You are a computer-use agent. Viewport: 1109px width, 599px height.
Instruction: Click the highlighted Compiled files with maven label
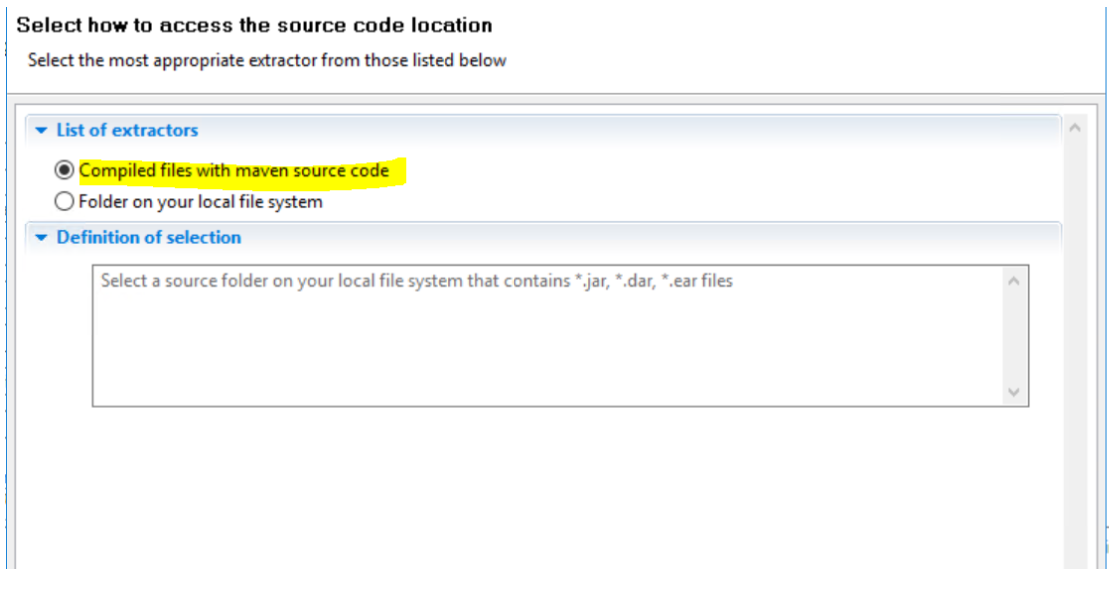pyautogui.click(x=234, y=170)
